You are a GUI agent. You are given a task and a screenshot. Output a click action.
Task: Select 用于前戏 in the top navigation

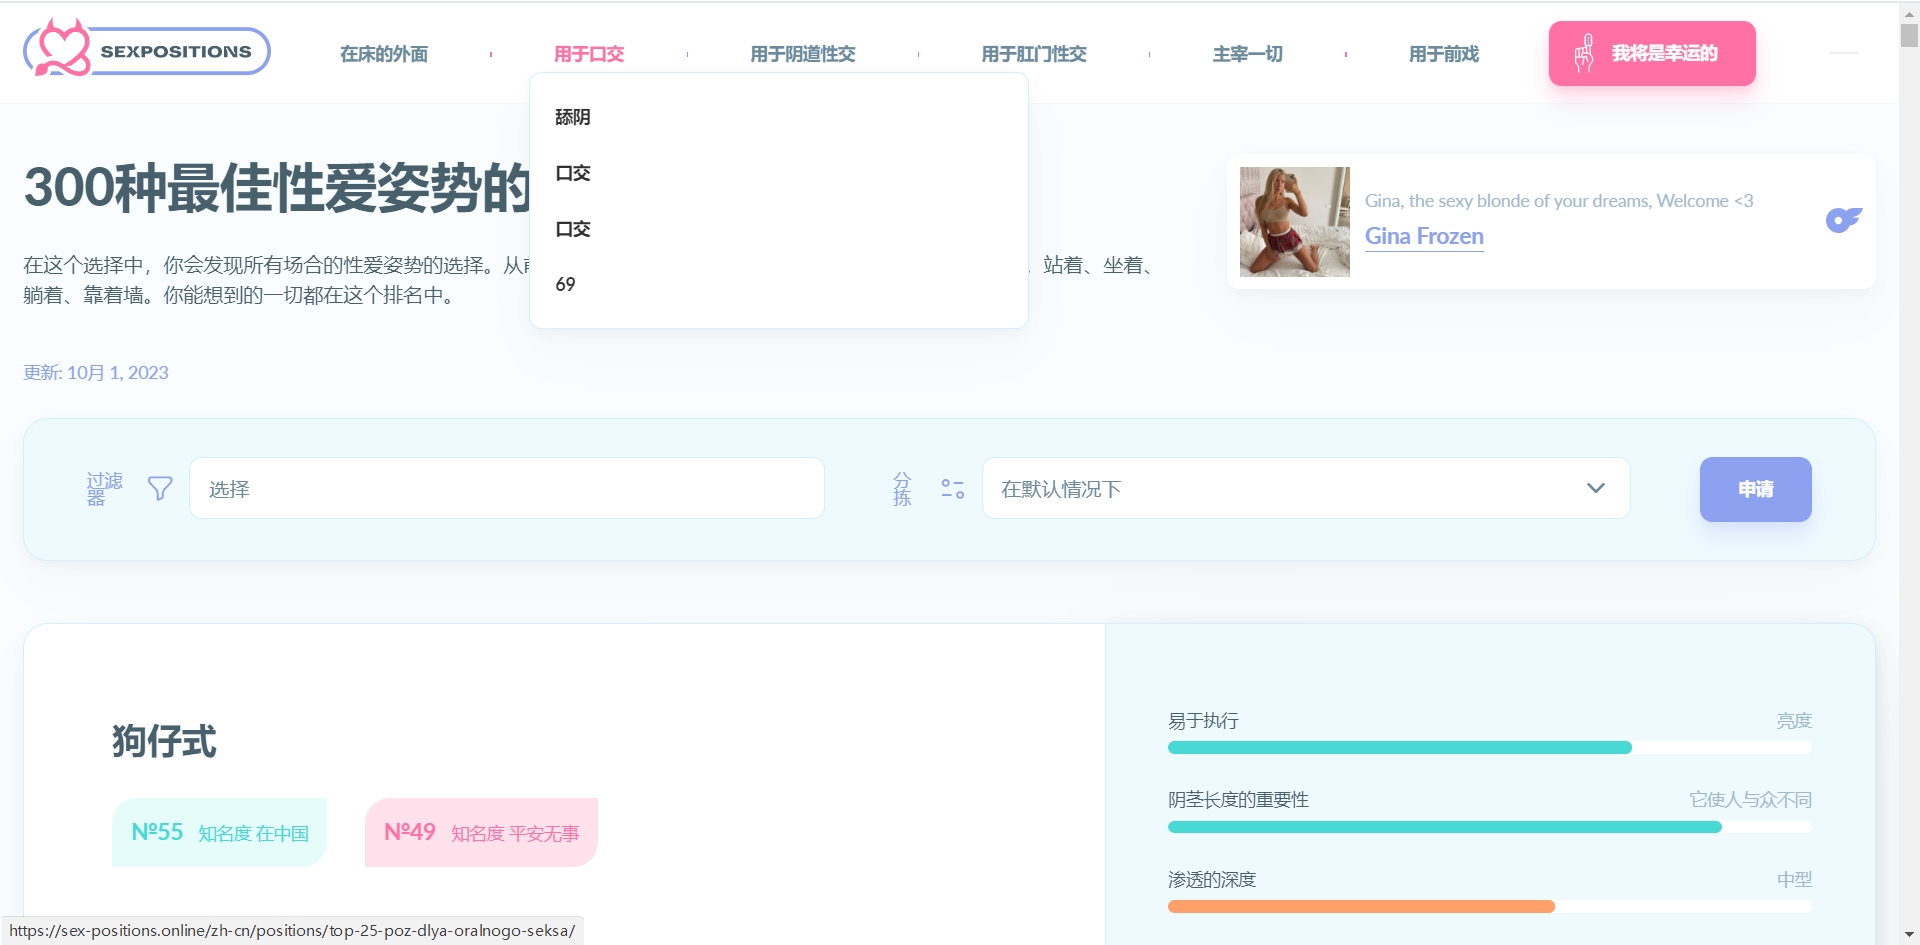point(1443,54)
